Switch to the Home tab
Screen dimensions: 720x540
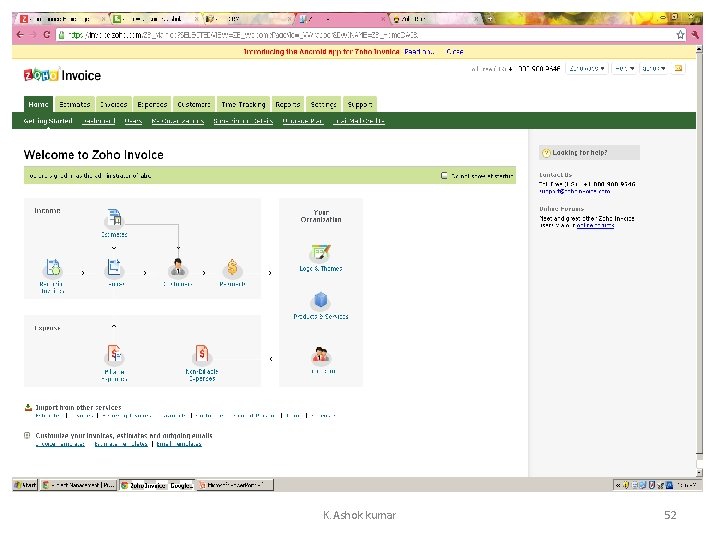[39, 104]
